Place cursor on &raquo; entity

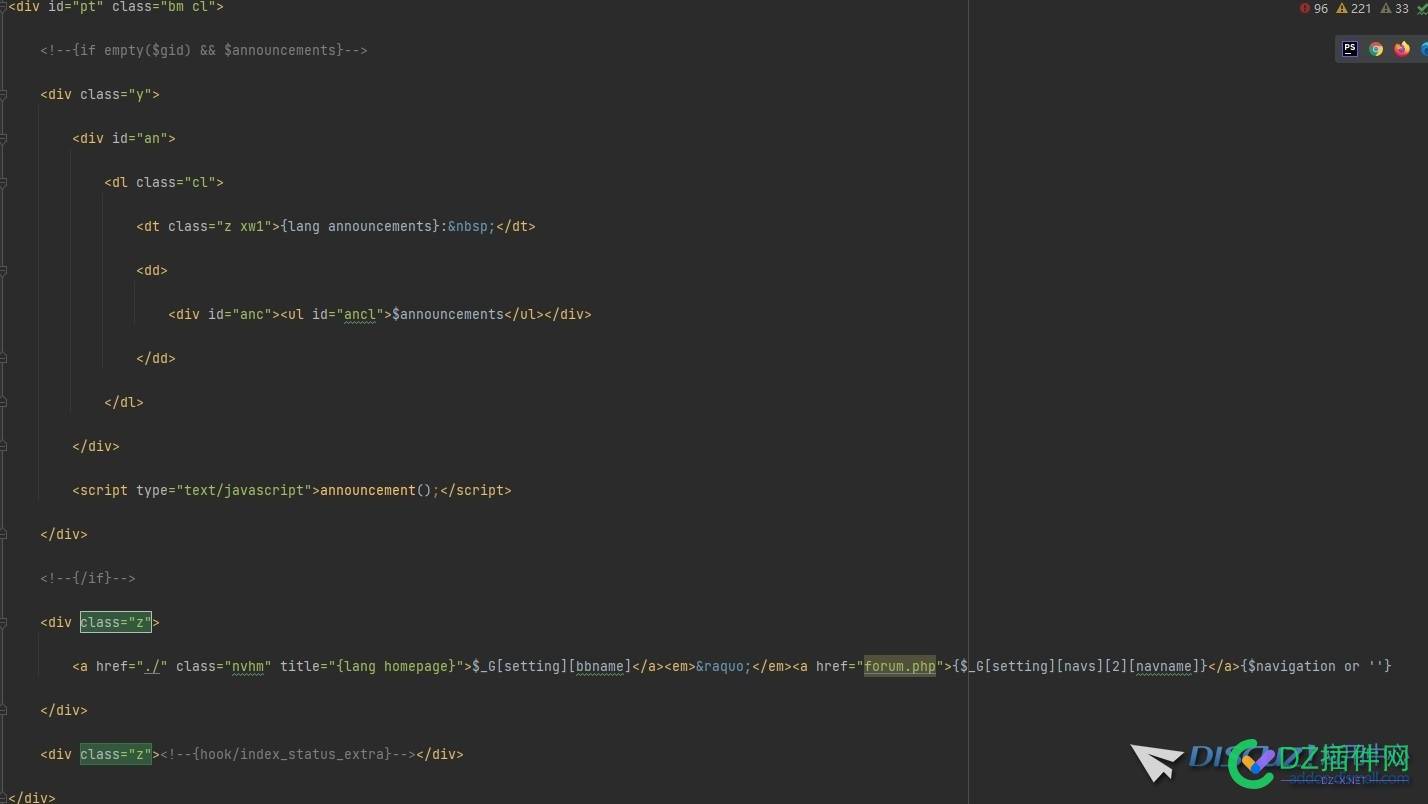point(724,666)
